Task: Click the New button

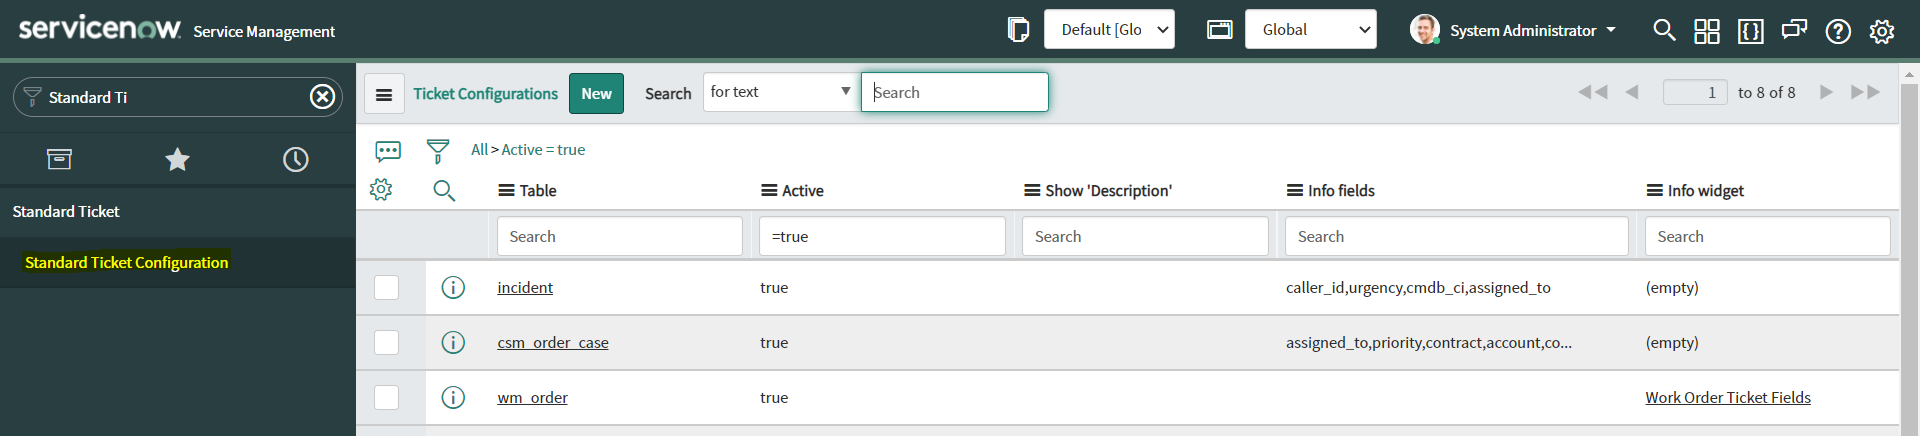Action: (x=596, y=94)
